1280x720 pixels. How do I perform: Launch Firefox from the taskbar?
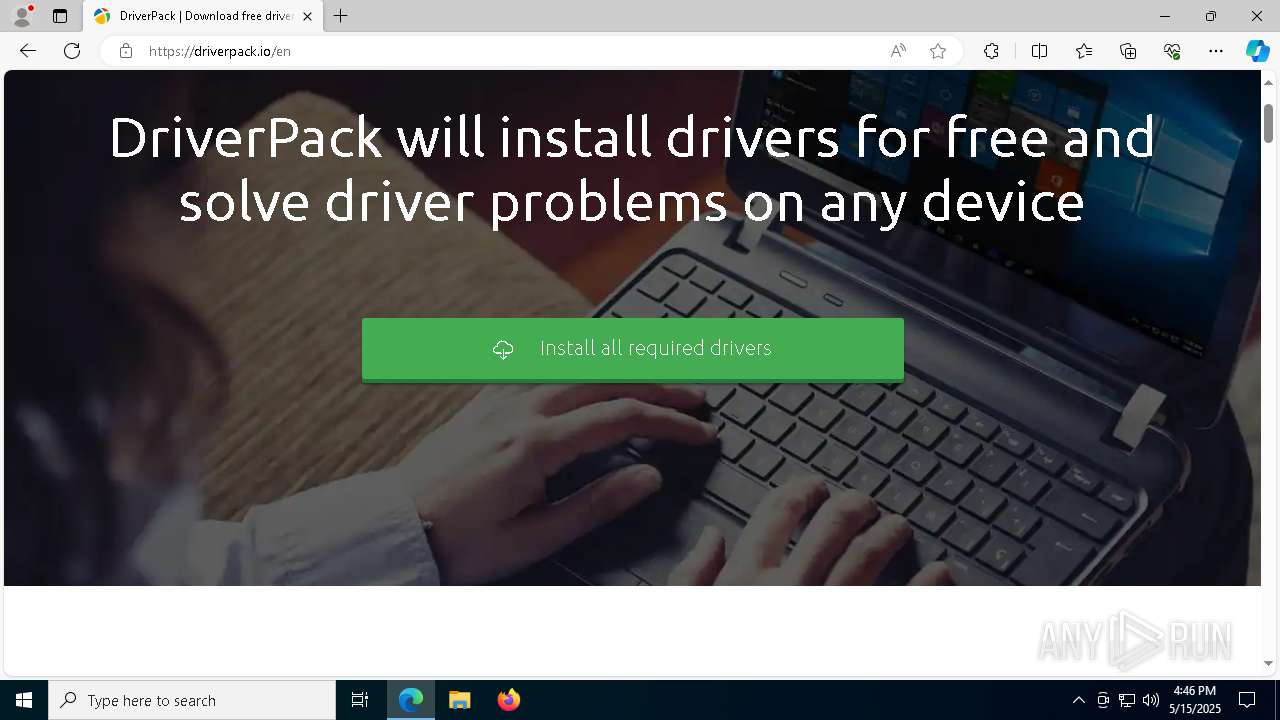[x=509, y=700]
